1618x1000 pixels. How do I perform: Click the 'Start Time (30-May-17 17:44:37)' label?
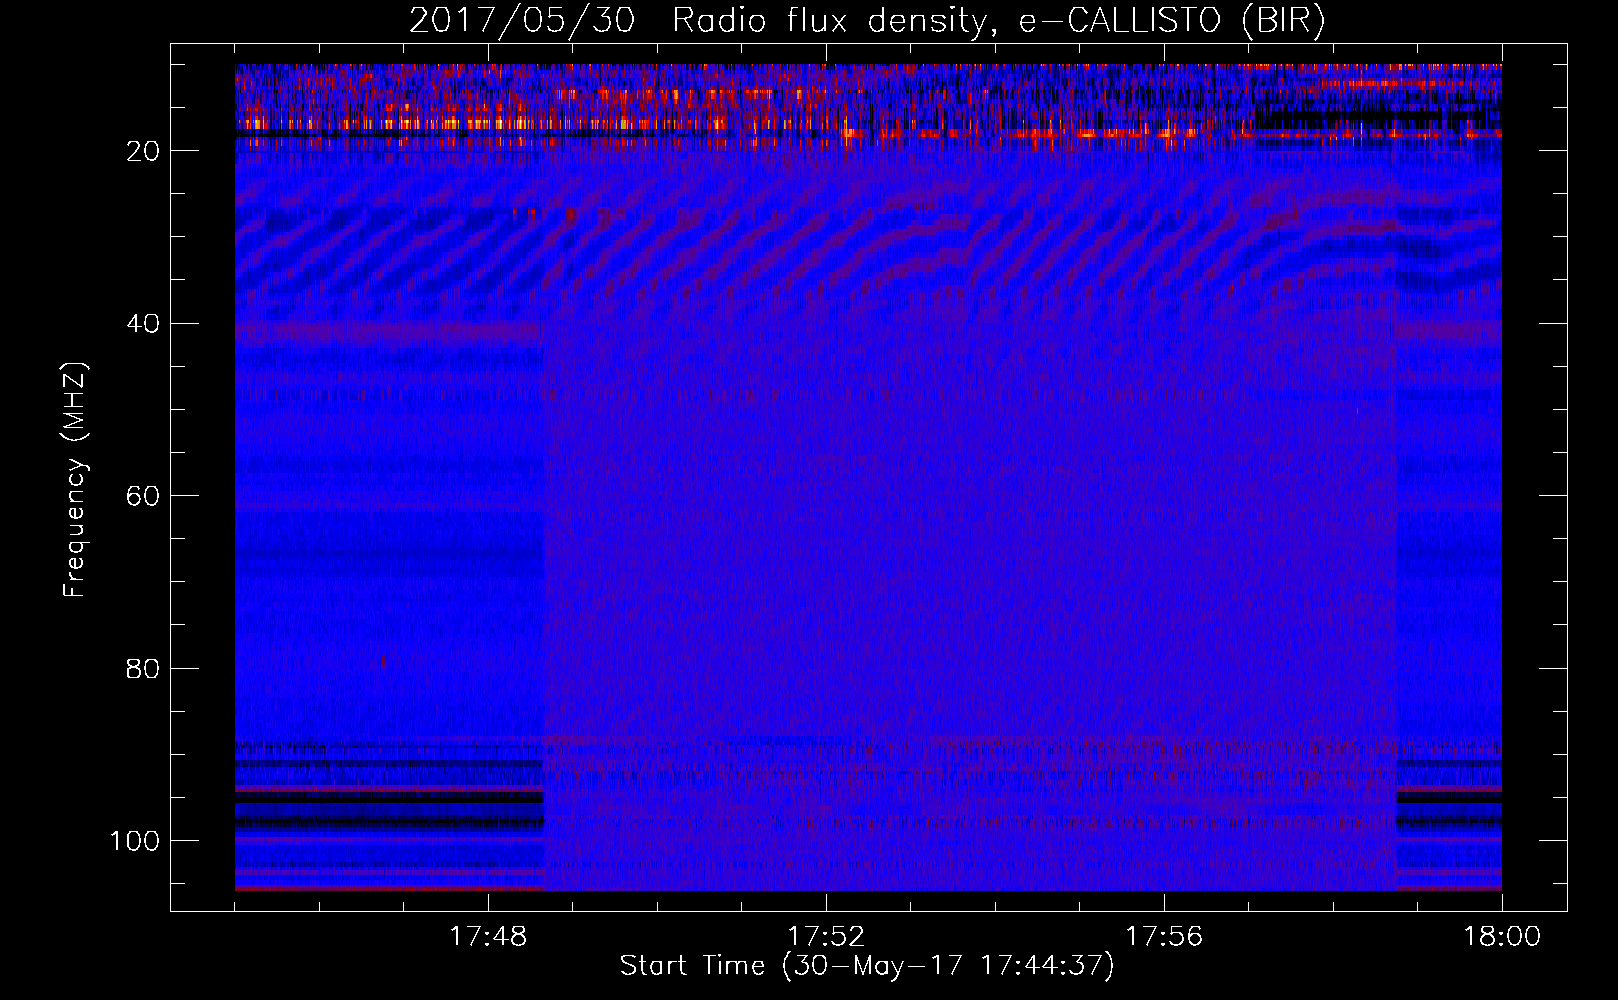[867, 966]
